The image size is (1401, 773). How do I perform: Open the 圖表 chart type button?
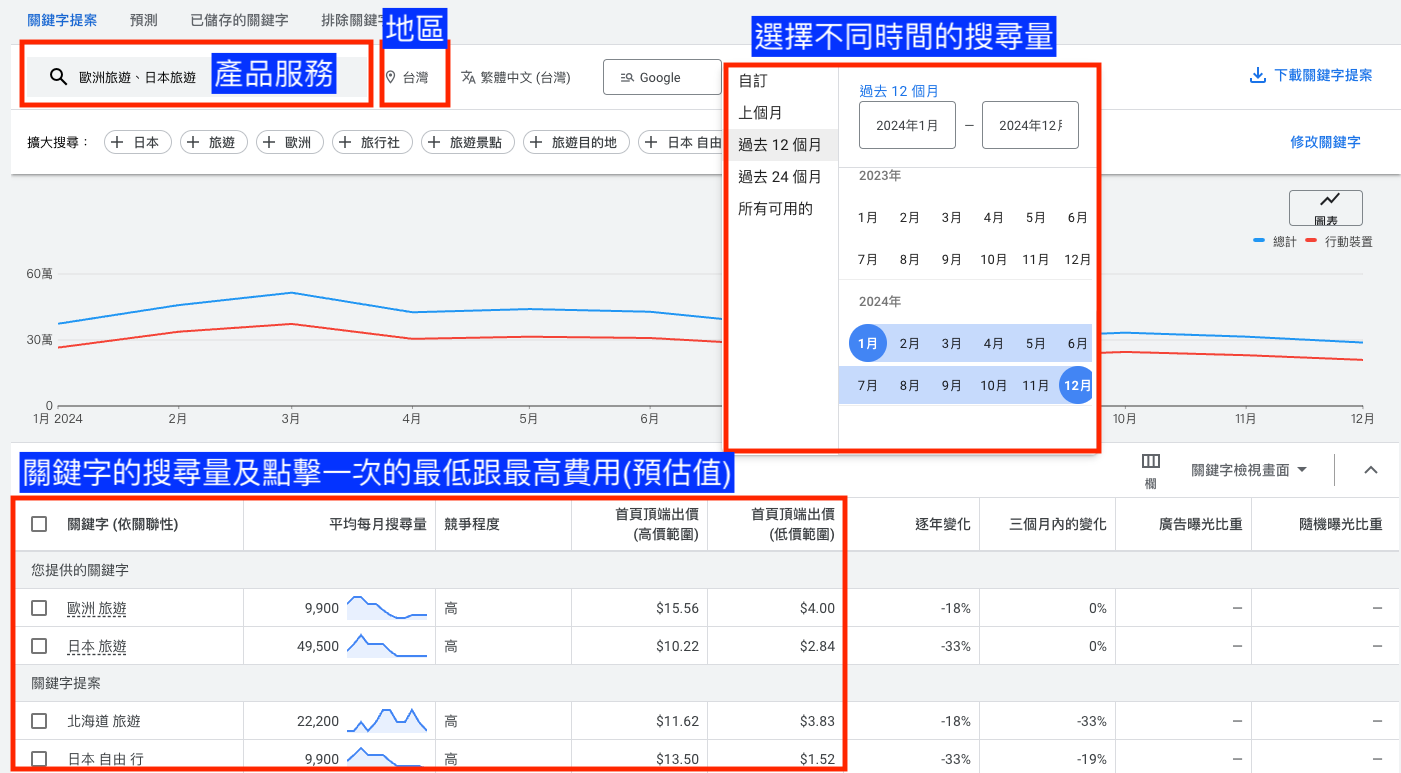click(x=1326, y=208)
